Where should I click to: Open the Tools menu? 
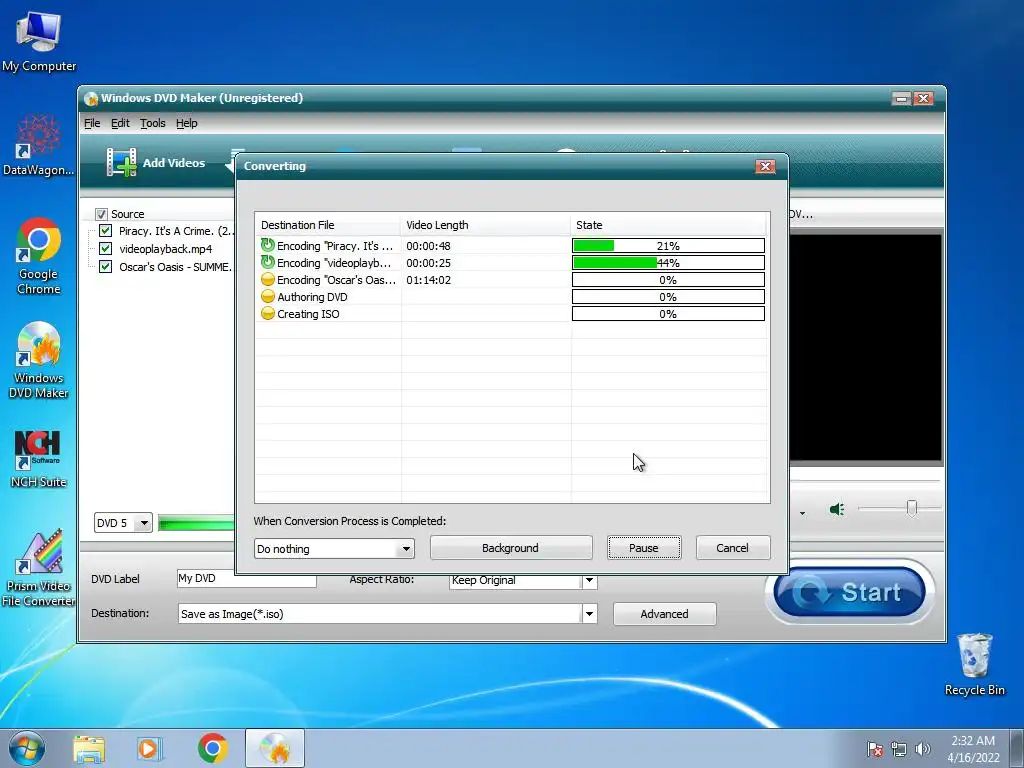pyautogui.click(x=153, y=123)
